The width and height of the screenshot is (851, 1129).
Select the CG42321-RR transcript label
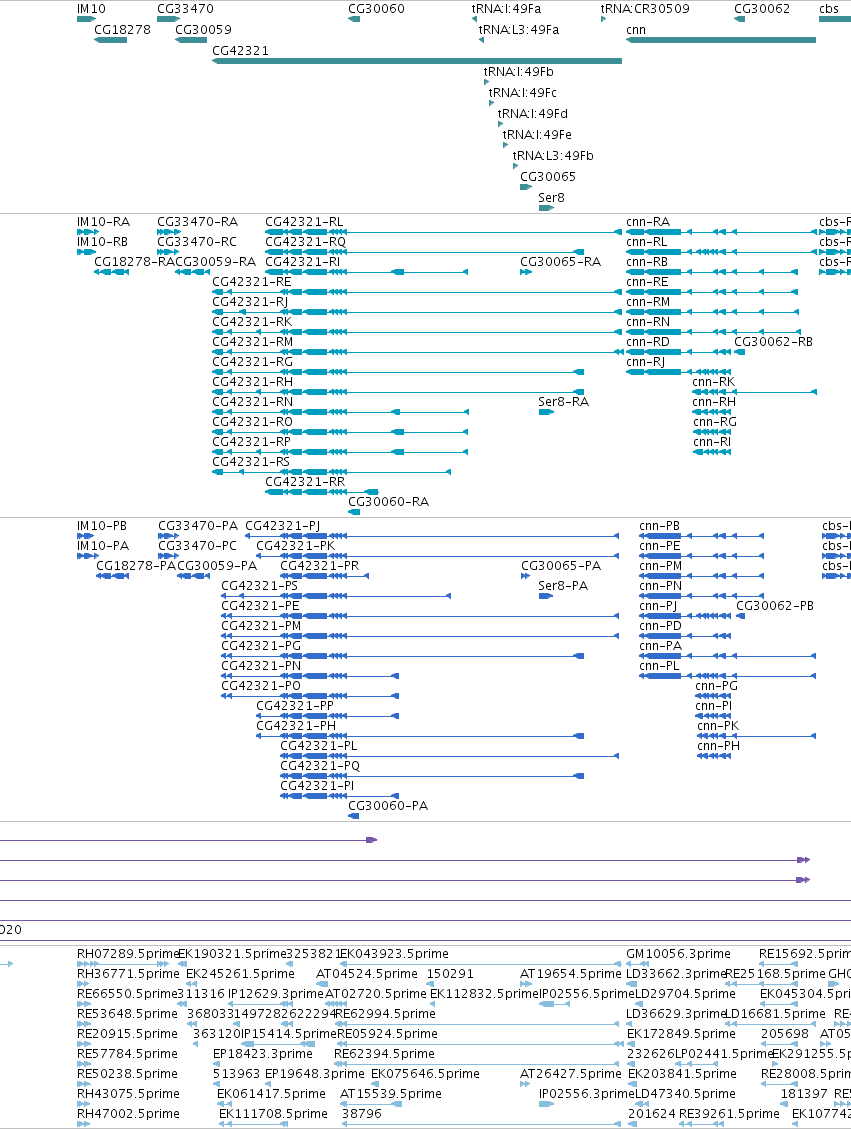(305, 481)
